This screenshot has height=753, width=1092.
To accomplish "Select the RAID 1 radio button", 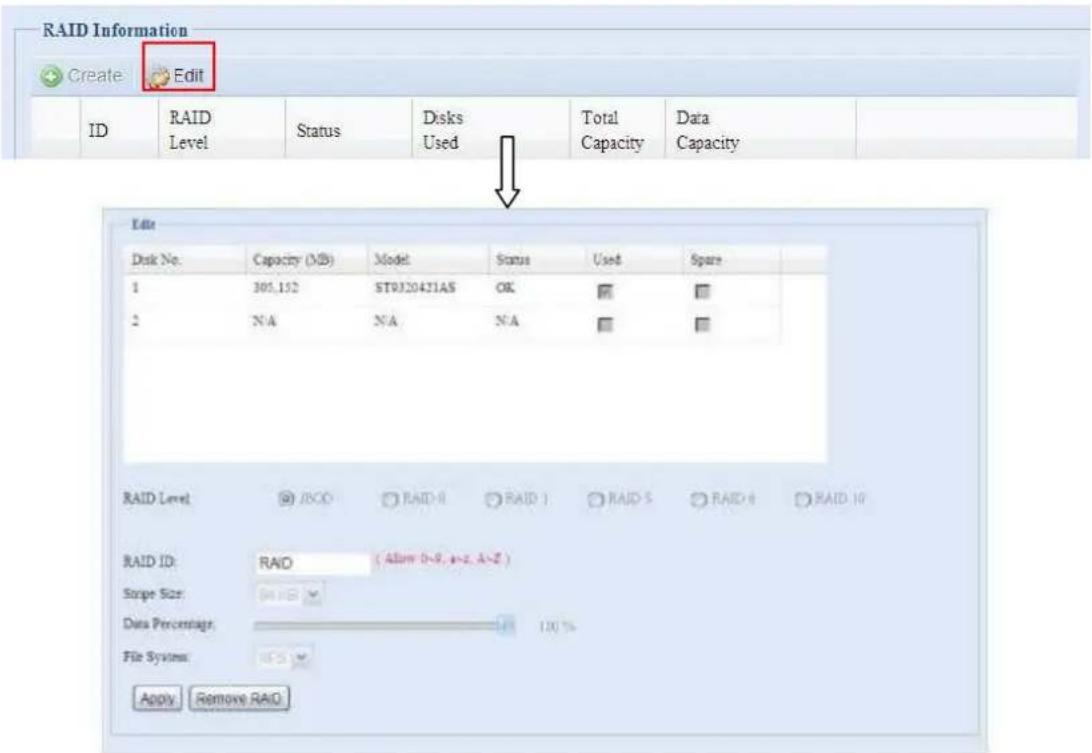I will [x=492, y=499].
